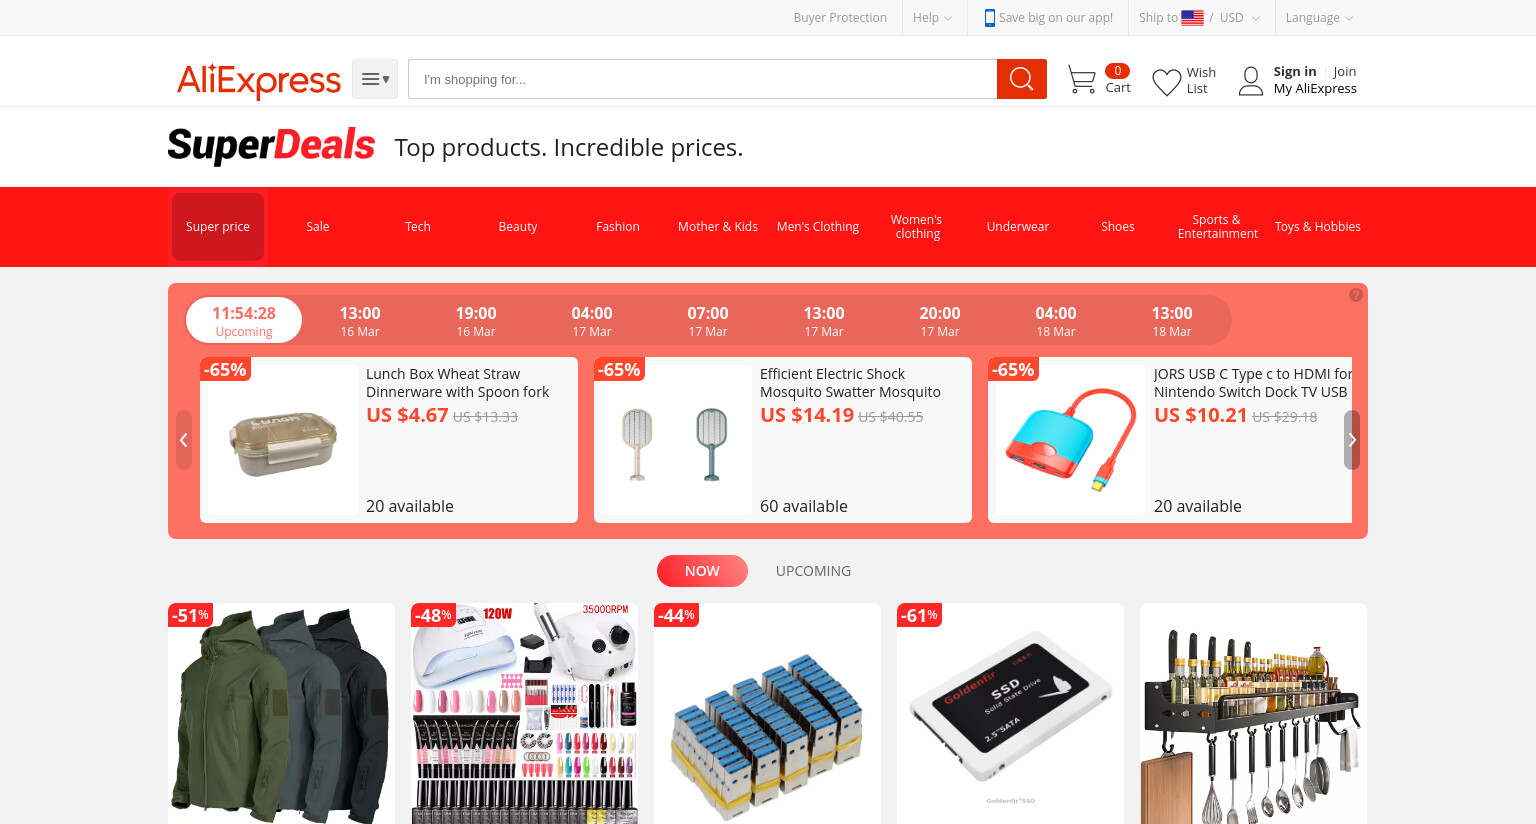Viewport: 1536px width, 824px height.
Task: Click the orange search magnifier button
Action: tap(1021, 79)
